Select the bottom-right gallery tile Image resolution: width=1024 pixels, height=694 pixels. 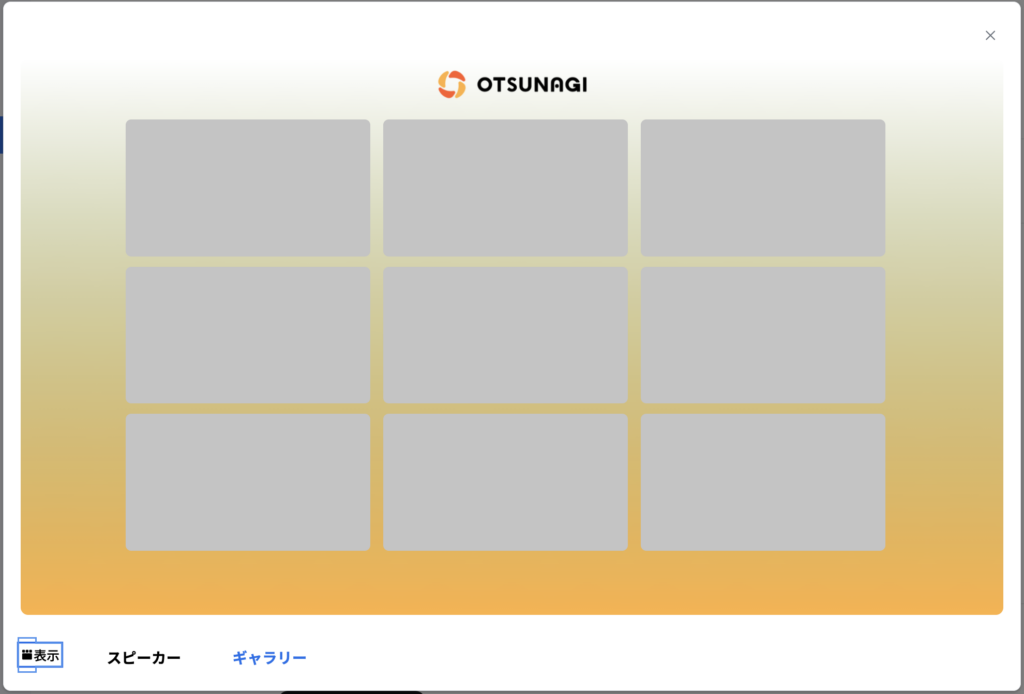[763, 482]
